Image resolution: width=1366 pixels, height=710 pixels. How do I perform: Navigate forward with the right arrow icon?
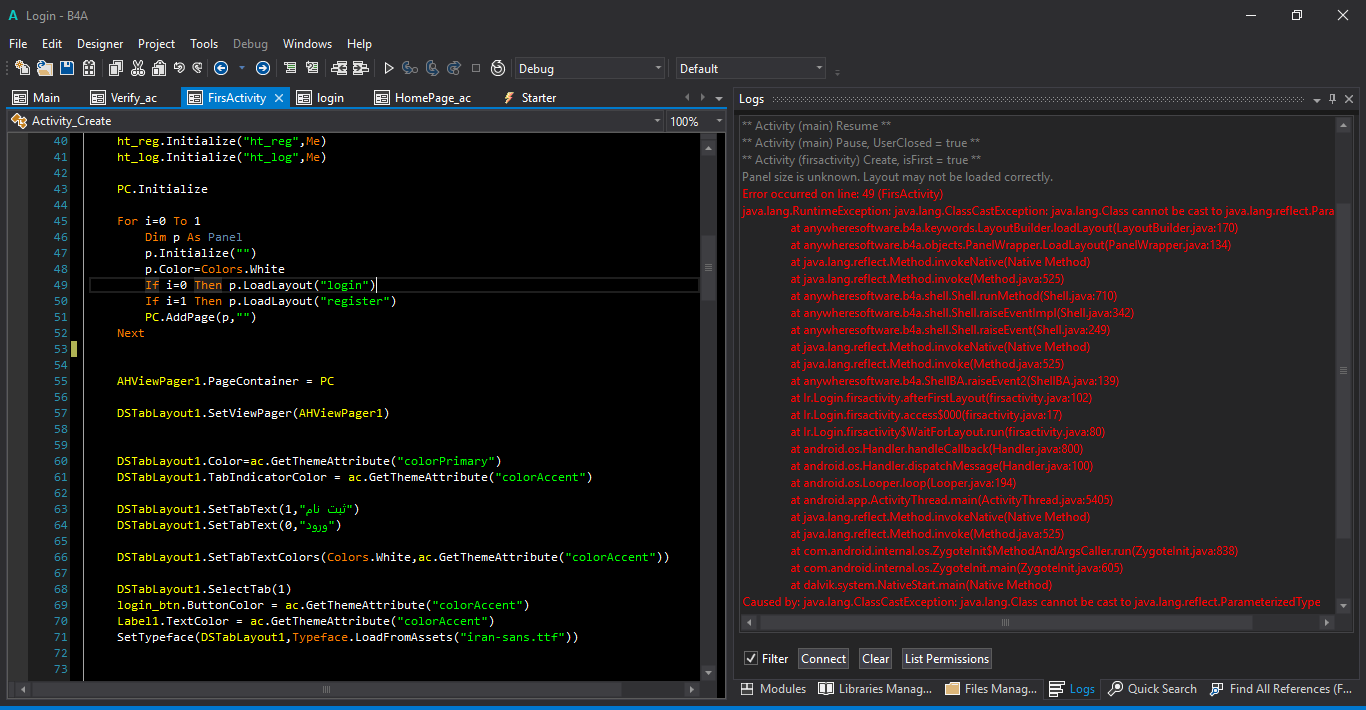click(263, 68)
